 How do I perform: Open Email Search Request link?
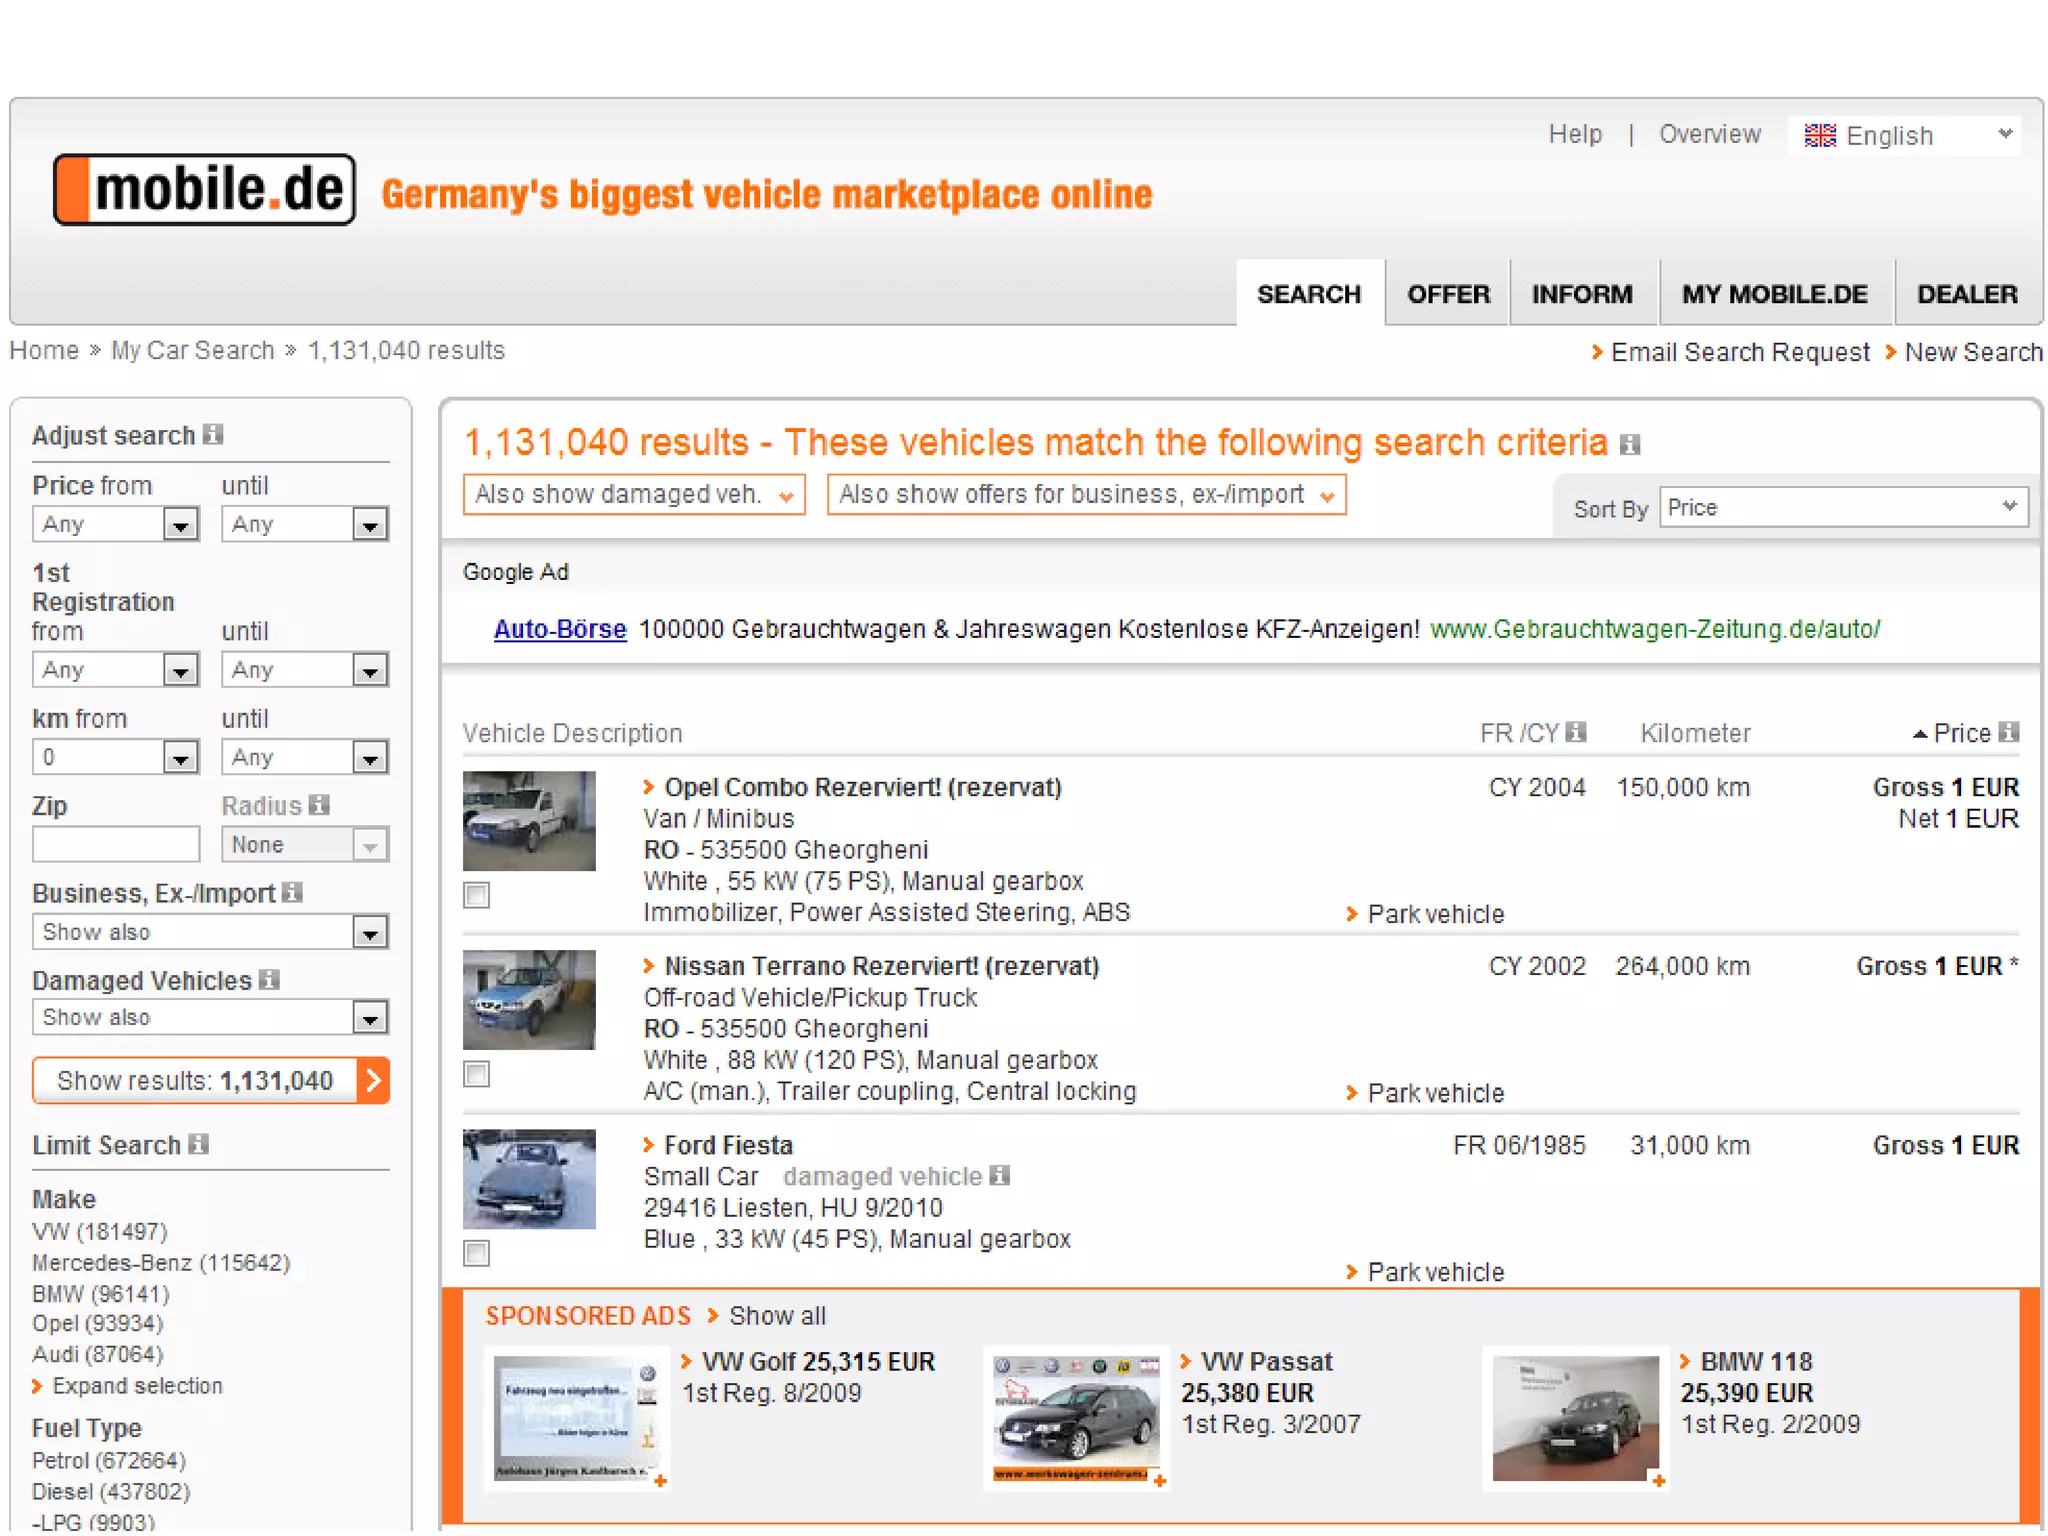(1739, 352)
